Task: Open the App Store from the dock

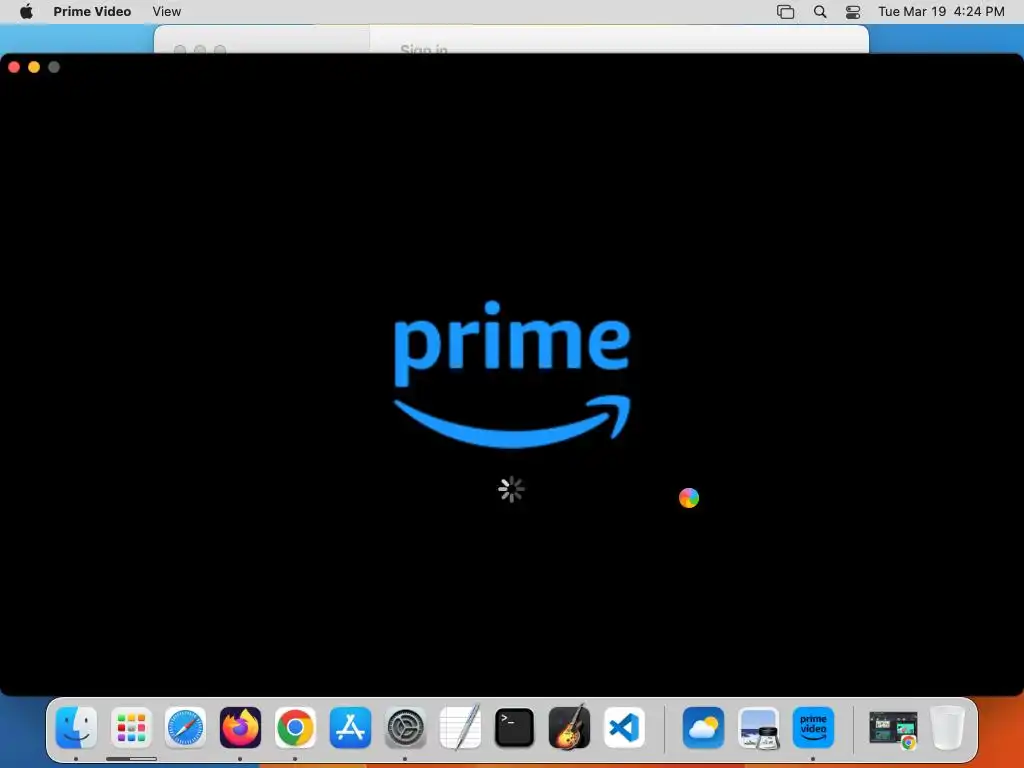Action: (x=350, y=727)
